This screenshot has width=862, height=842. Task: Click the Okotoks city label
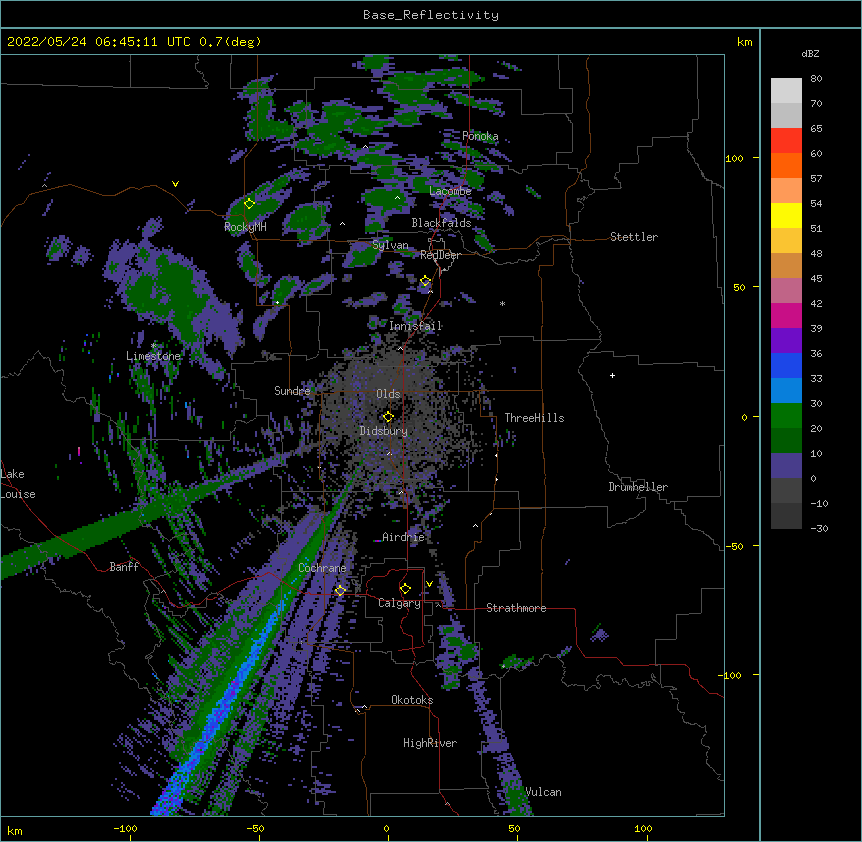pos(412,700)
